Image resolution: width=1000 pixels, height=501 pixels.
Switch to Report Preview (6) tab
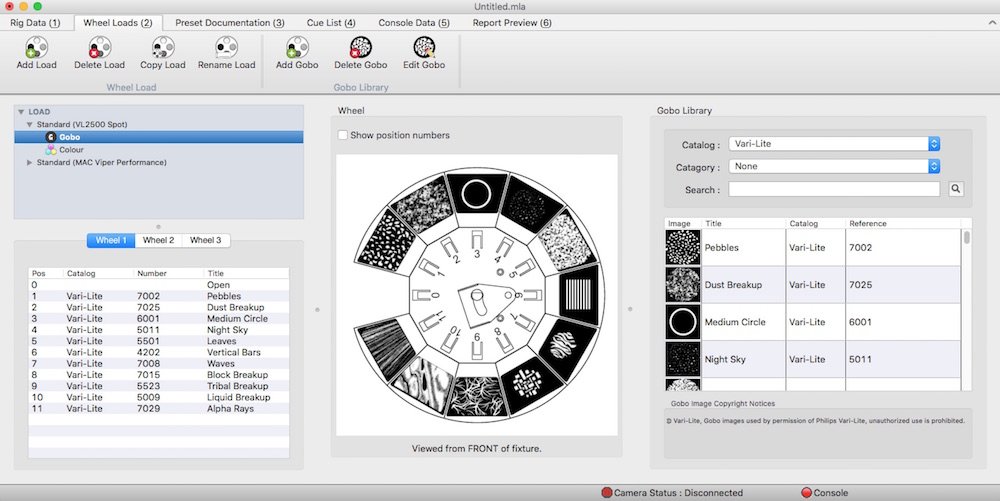[x=512, y=22]
